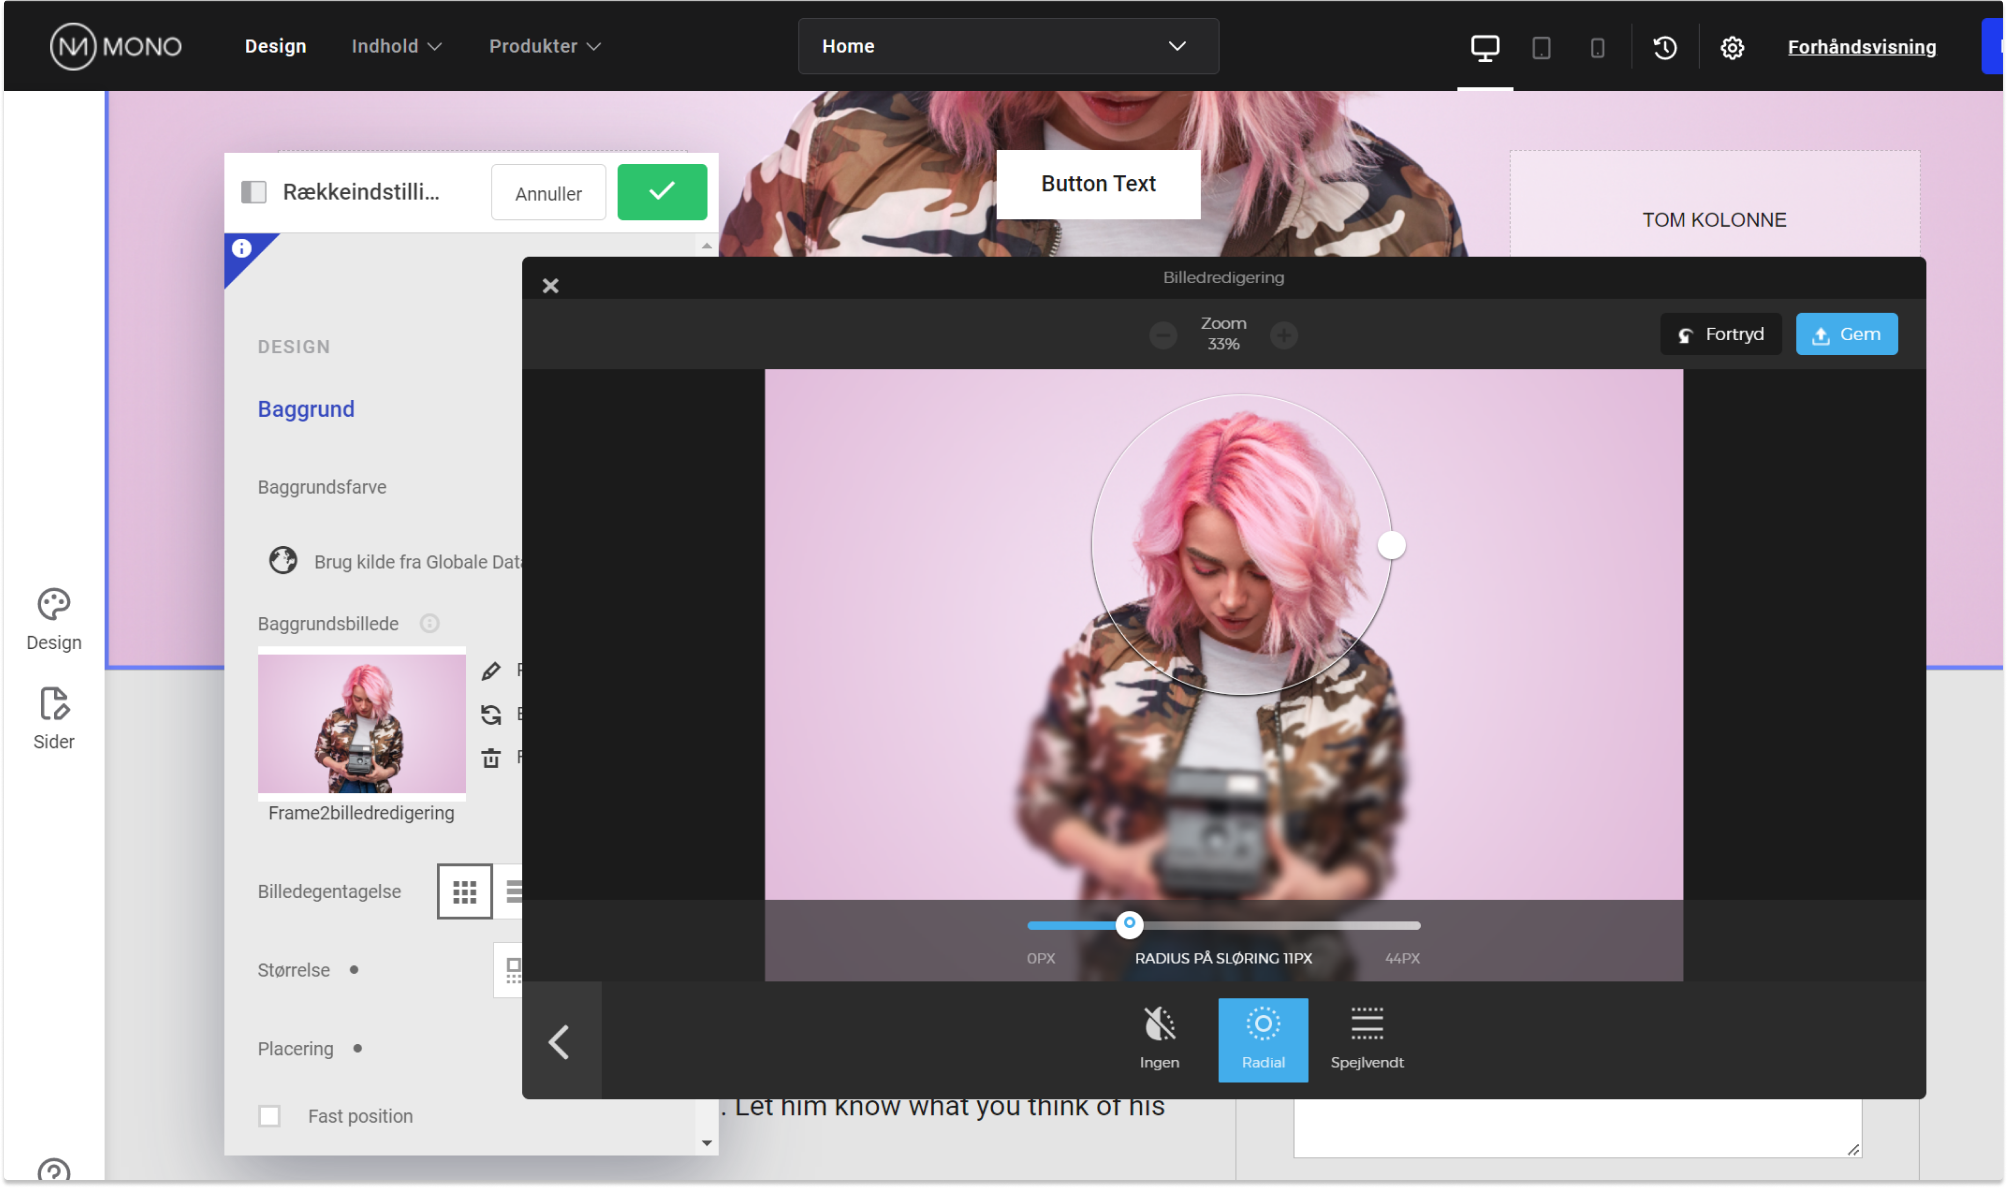
Task: Choose the Ingen no-blur option
Action: 1159,1039
